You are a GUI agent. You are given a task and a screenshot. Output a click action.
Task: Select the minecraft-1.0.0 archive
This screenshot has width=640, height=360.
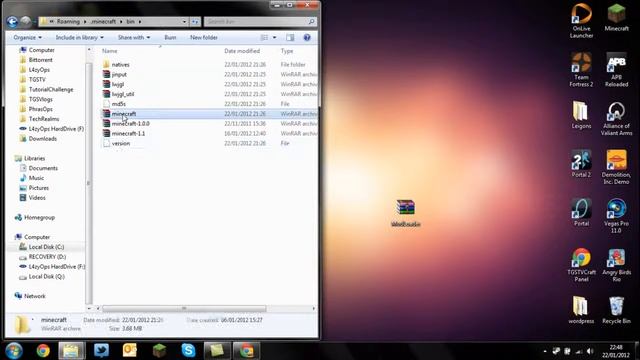[131, 123]
